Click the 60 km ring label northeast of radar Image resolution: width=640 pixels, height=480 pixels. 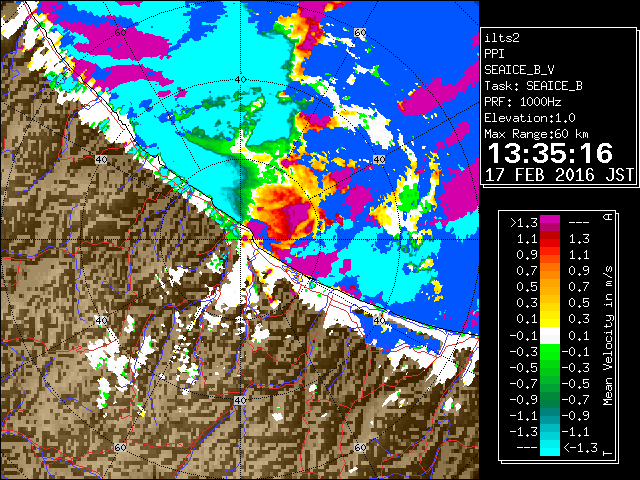click(360, 33)
